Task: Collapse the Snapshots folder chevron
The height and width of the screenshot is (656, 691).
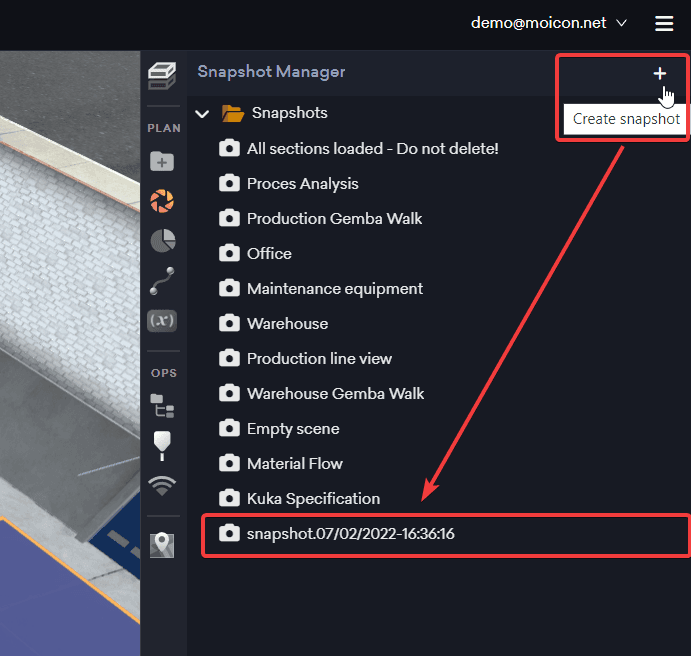Action: (202, 114)
